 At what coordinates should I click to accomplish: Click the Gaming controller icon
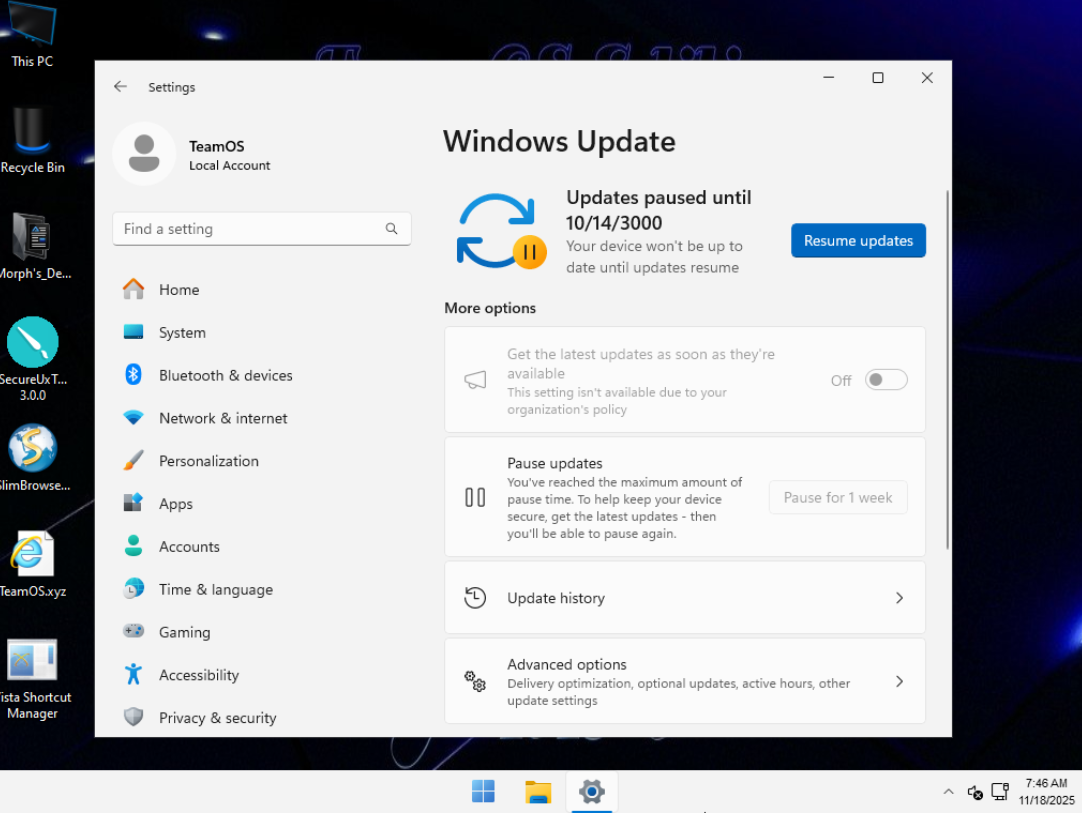pos(133,632)
